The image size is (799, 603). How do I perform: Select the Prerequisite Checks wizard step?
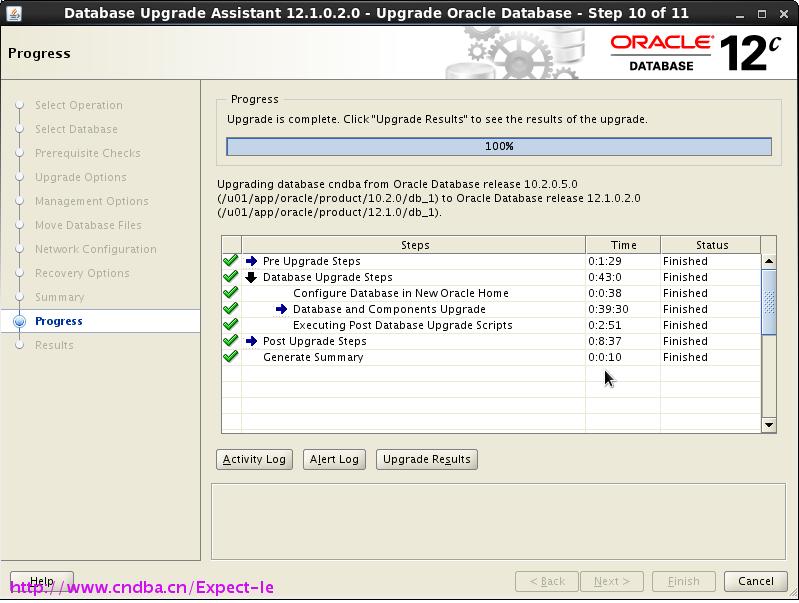point(88,153)
